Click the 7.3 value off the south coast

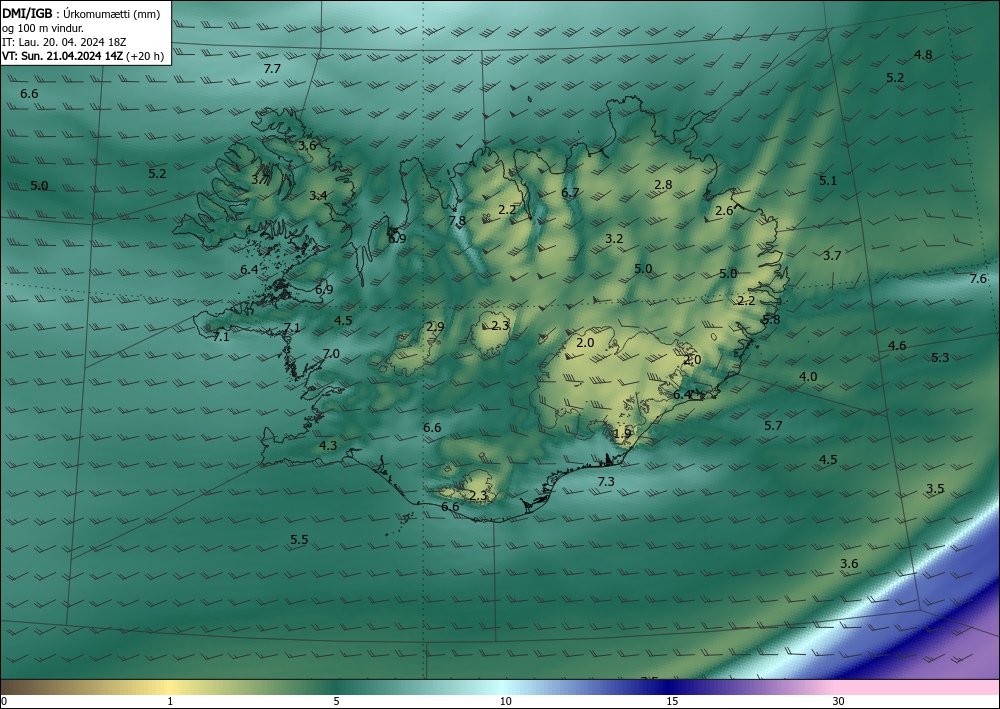click(x=606, y=482)
